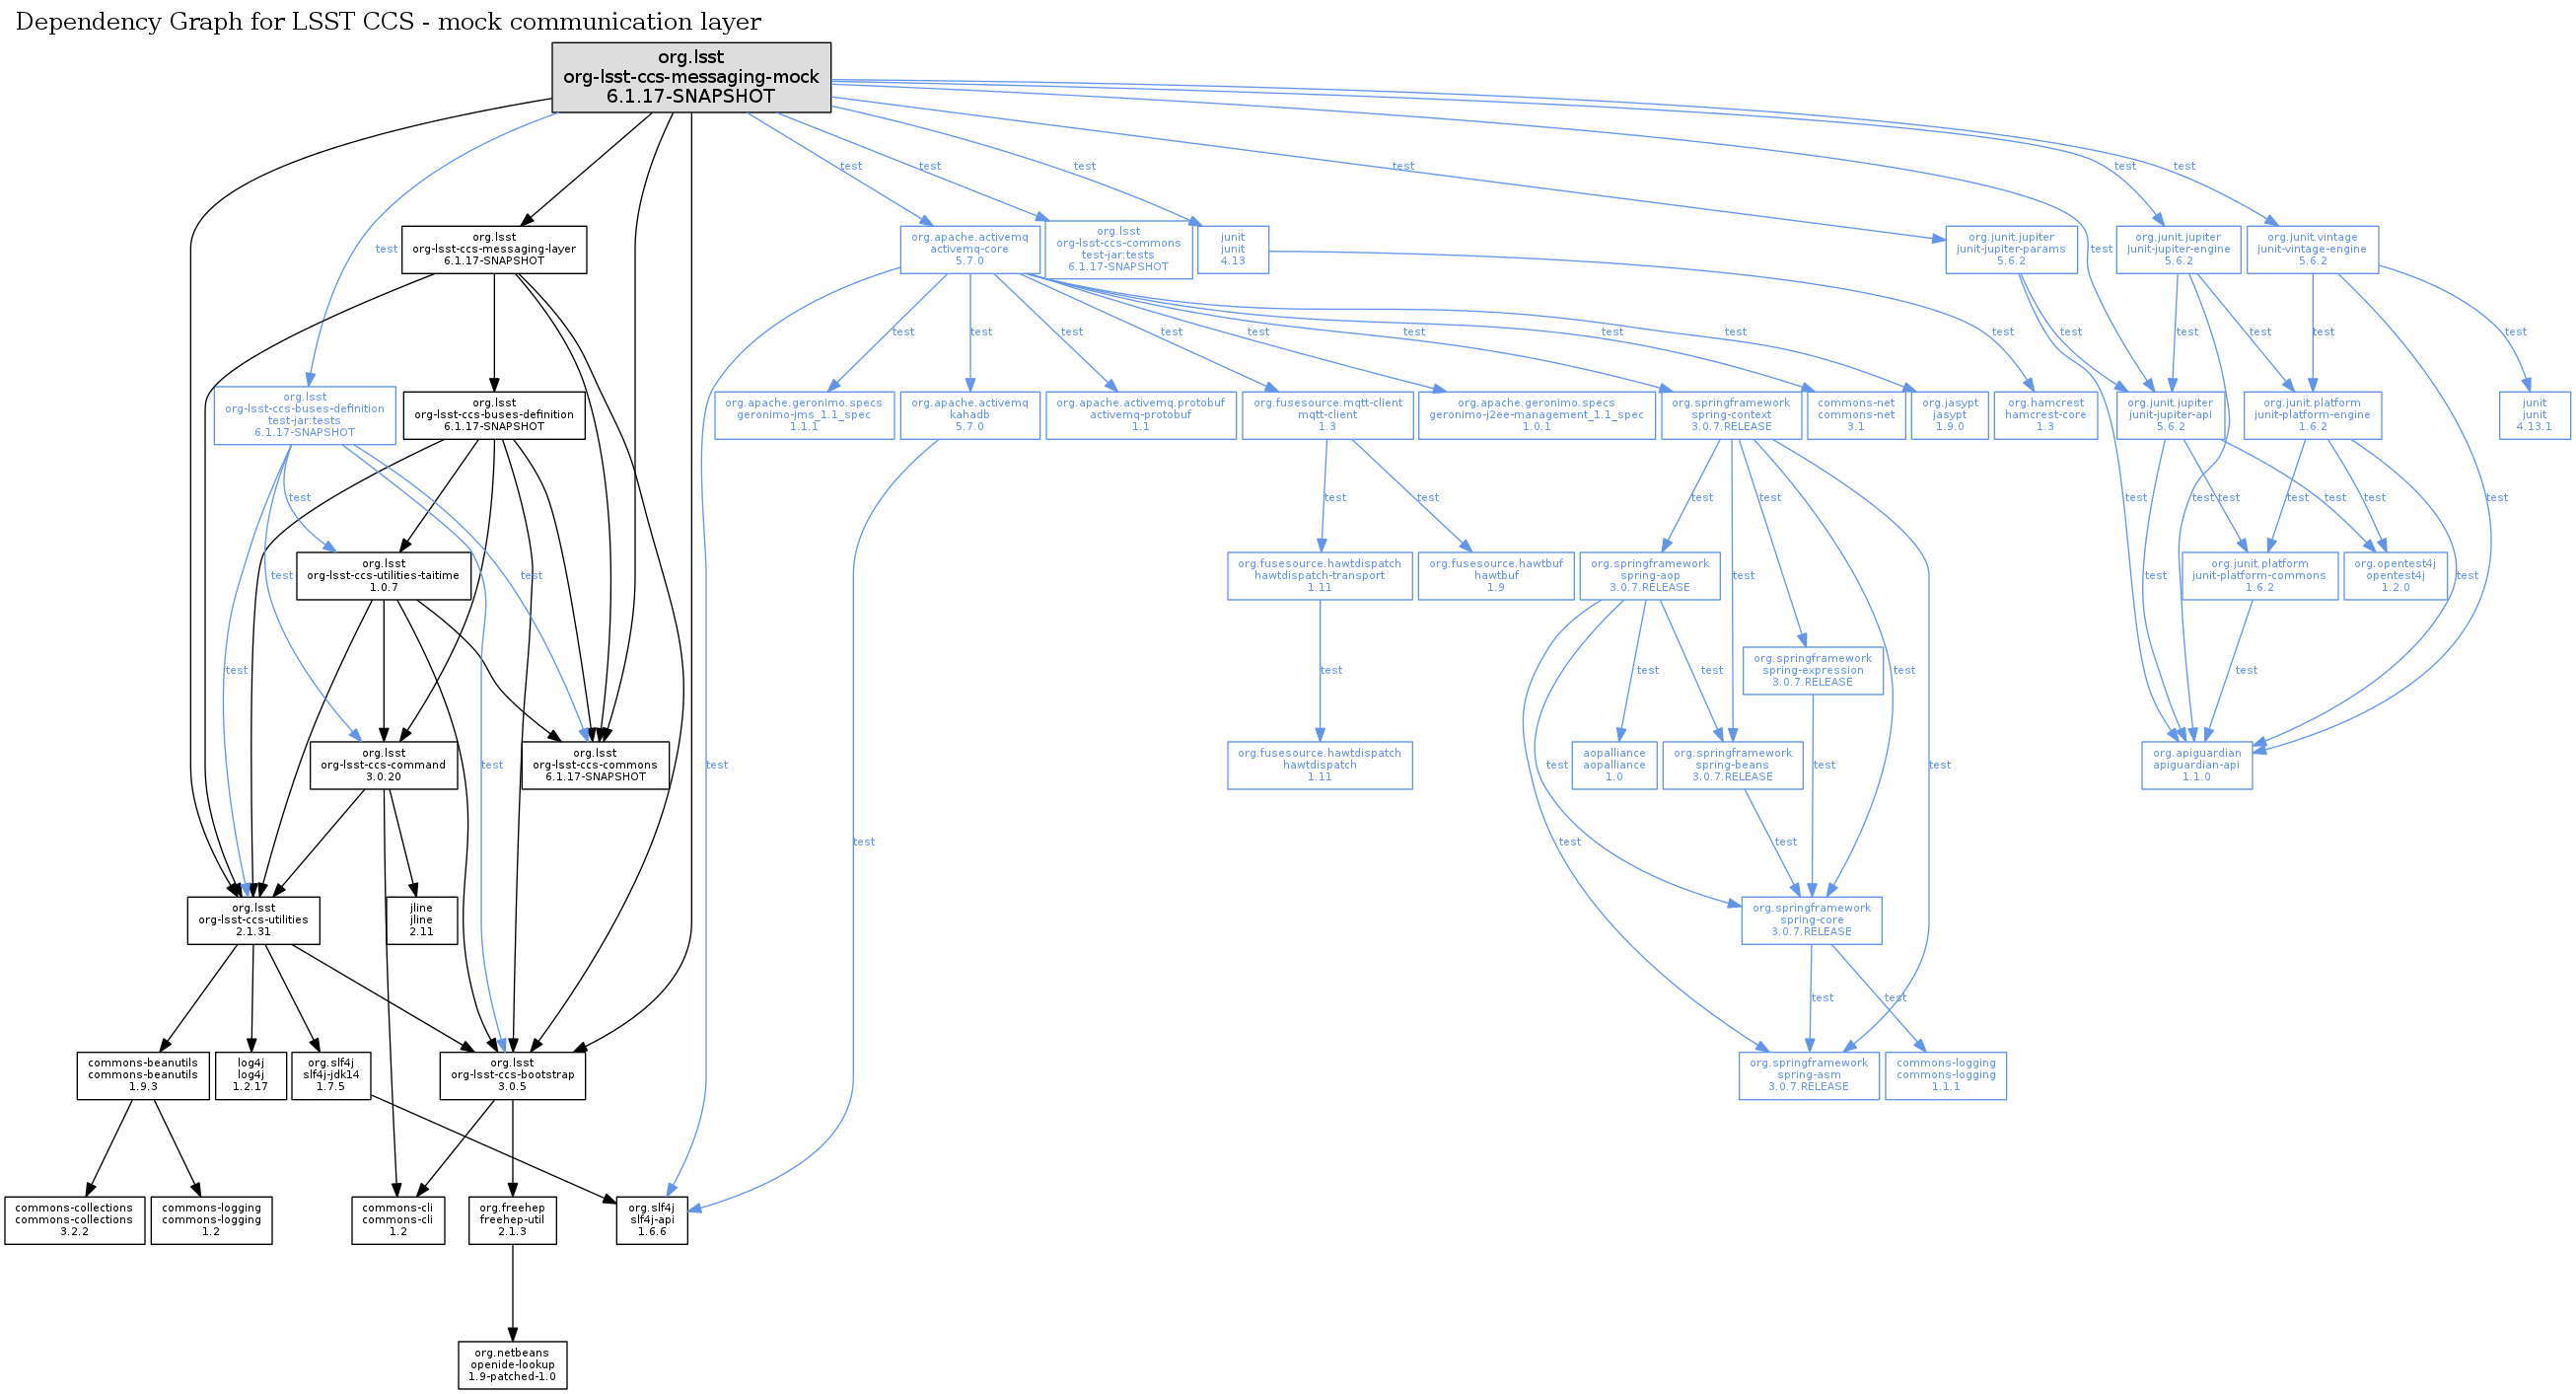Click the hamcrest-core 1.3 node
Viewport: 2576px width, 1394px height.
tap(2044, 415)
